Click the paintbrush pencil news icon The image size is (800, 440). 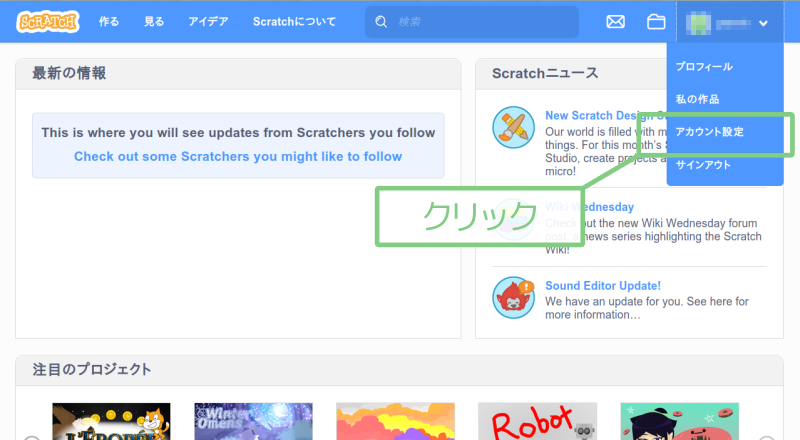point(513,127)
